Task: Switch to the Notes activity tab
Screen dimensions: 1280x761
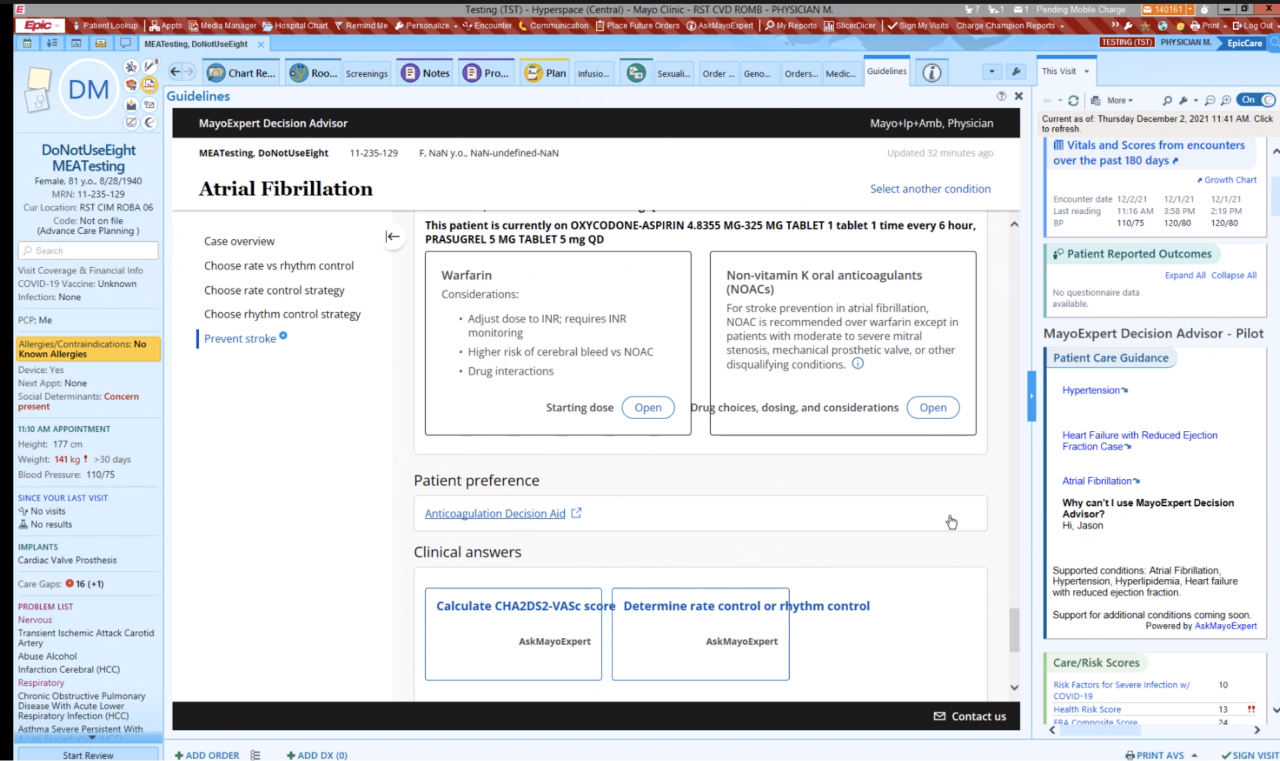Action: click(x=426, y=73)
